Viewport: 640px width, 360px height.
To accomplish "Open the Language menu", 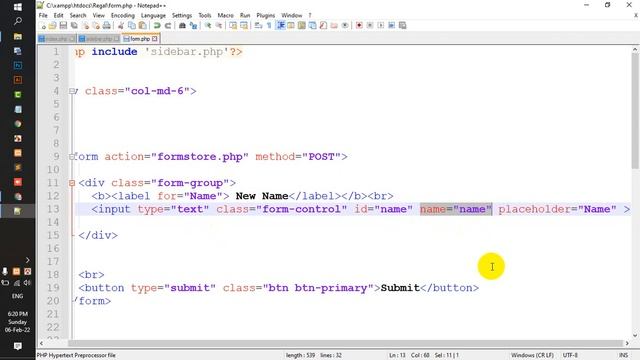I will coord(153,16).
